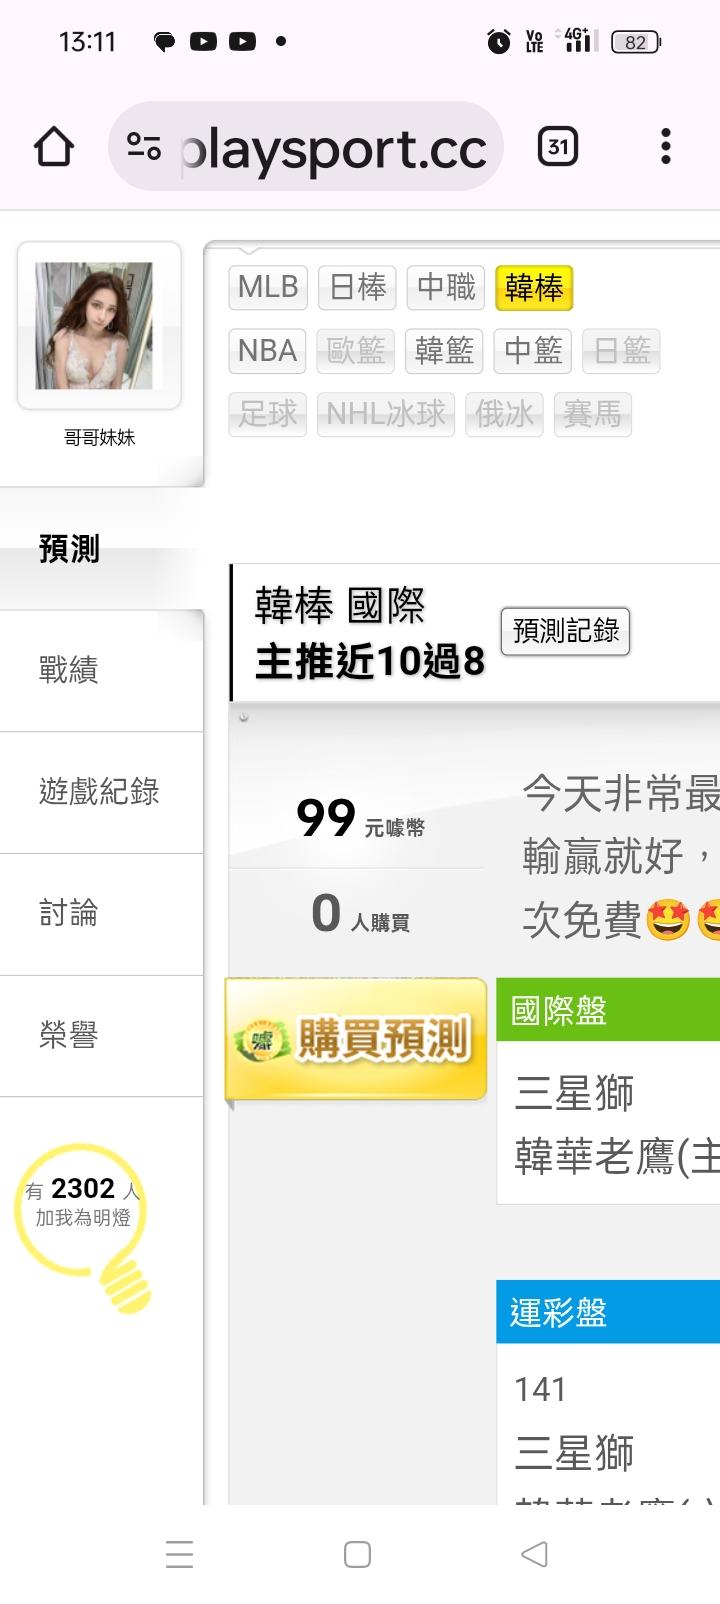Viewport: 720px width, 1604px height.
Task: Click the 預測記錄 button
Action: 566,631
